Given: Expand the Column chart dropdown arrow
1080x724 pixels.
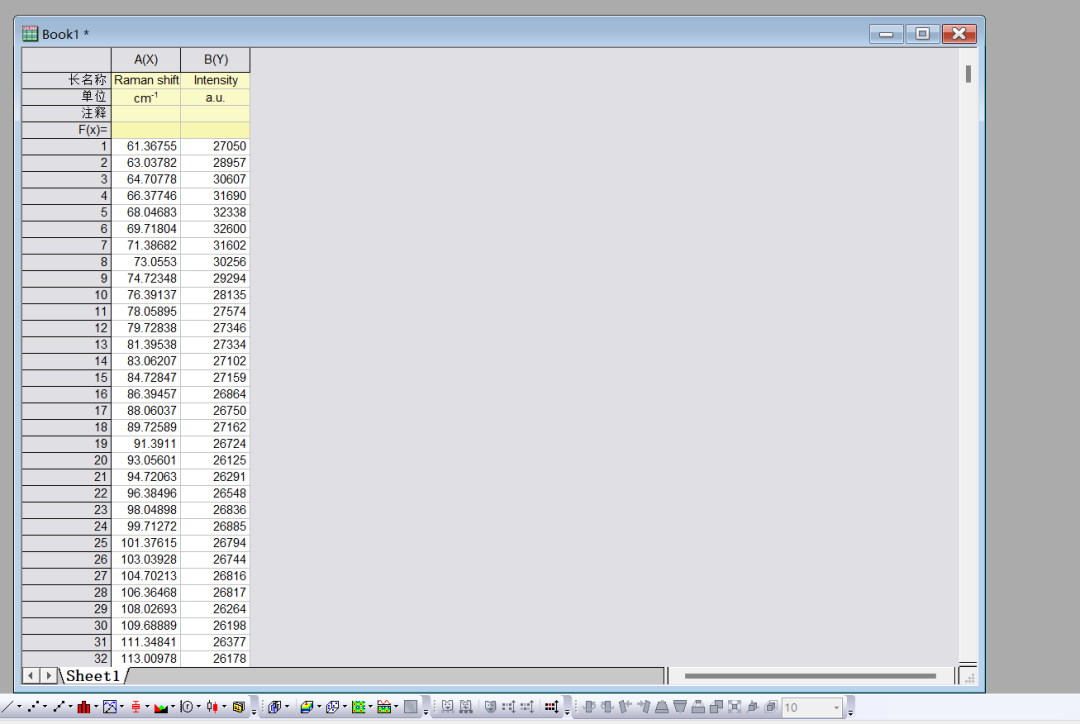Looking at the screenshot, I should tap(97, 707).
